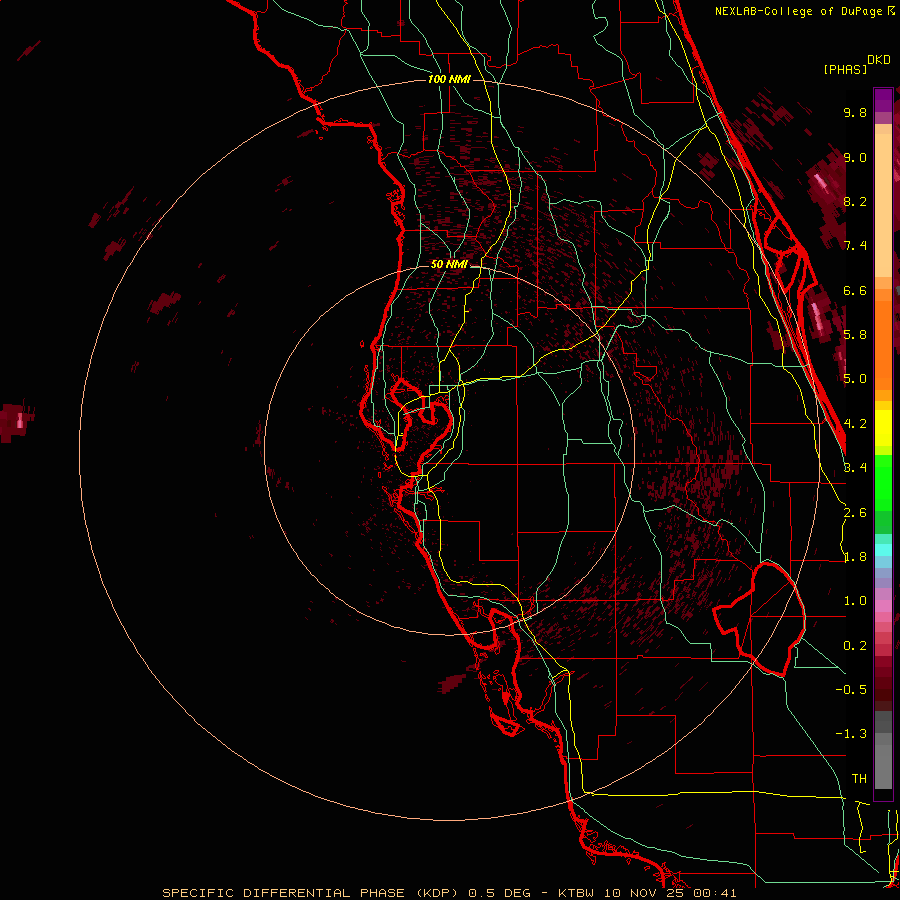Click the 9.8 value on the color scale
900x900 pixels.
pyautogui.click(x=855, y=112)
